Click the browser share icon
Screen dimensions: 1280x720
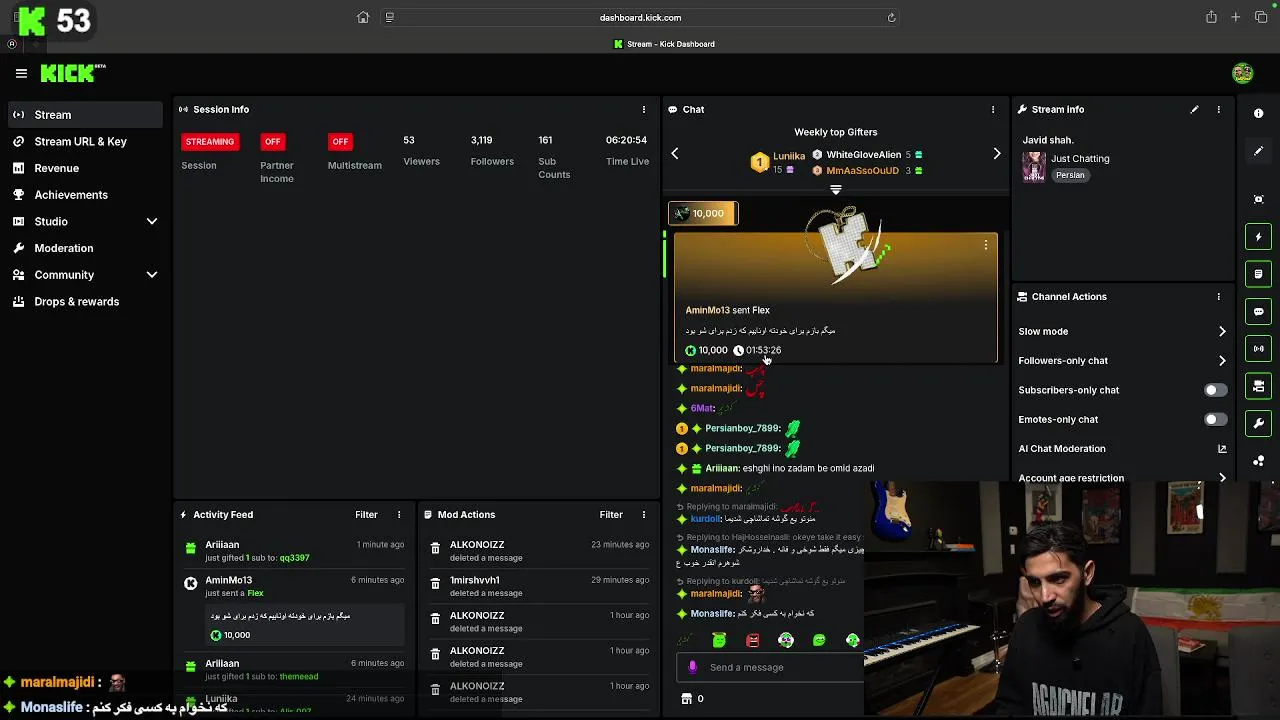1211,17
